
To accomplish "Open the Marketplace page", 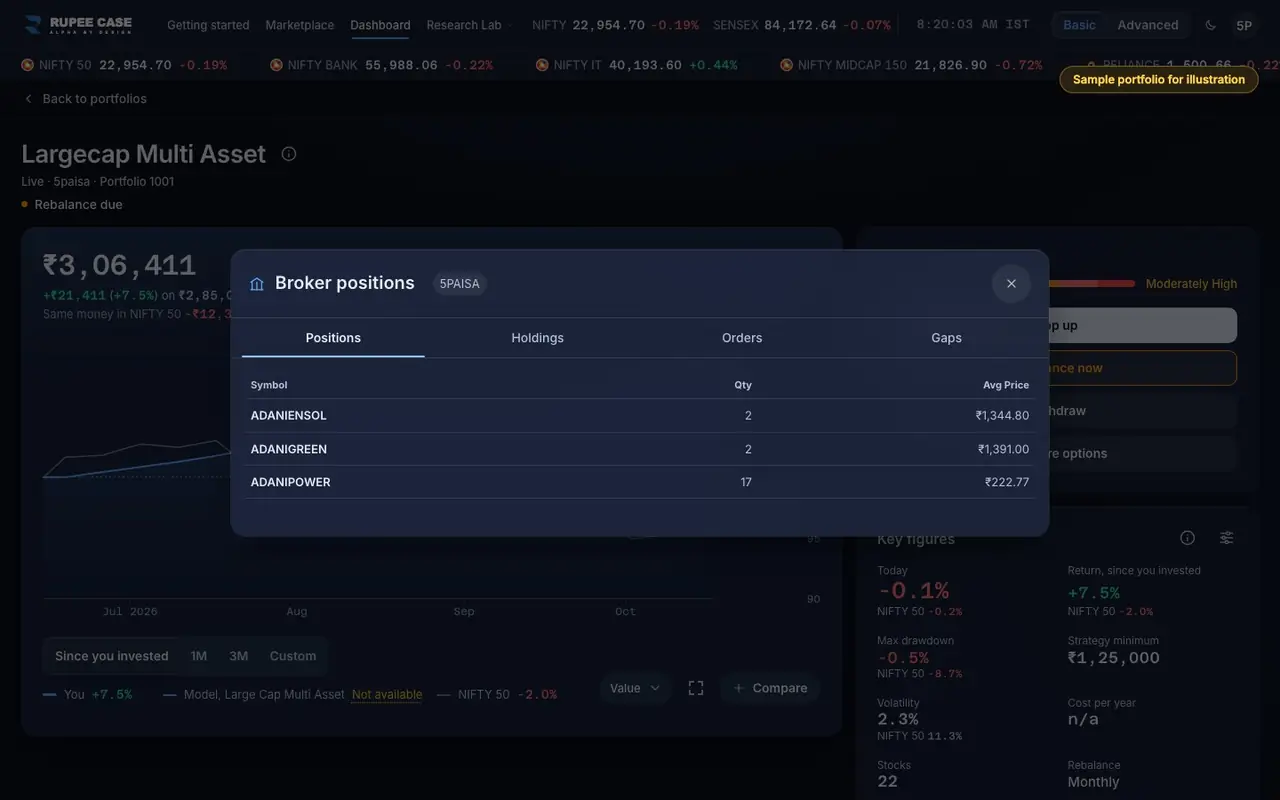I will pos(300,25).
